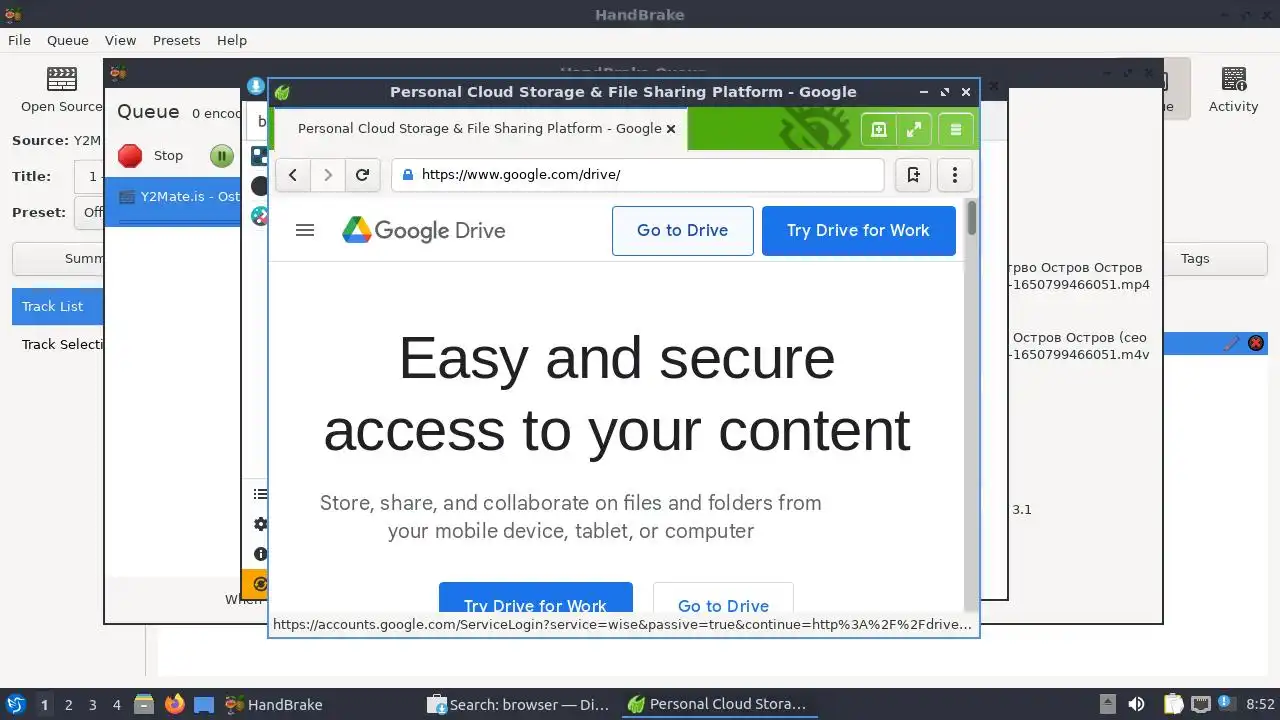The width and height of the screenshot is (1280, 720).
Task: Select Track List in HandBrake sidebar
Action: (x=57, y=306)
